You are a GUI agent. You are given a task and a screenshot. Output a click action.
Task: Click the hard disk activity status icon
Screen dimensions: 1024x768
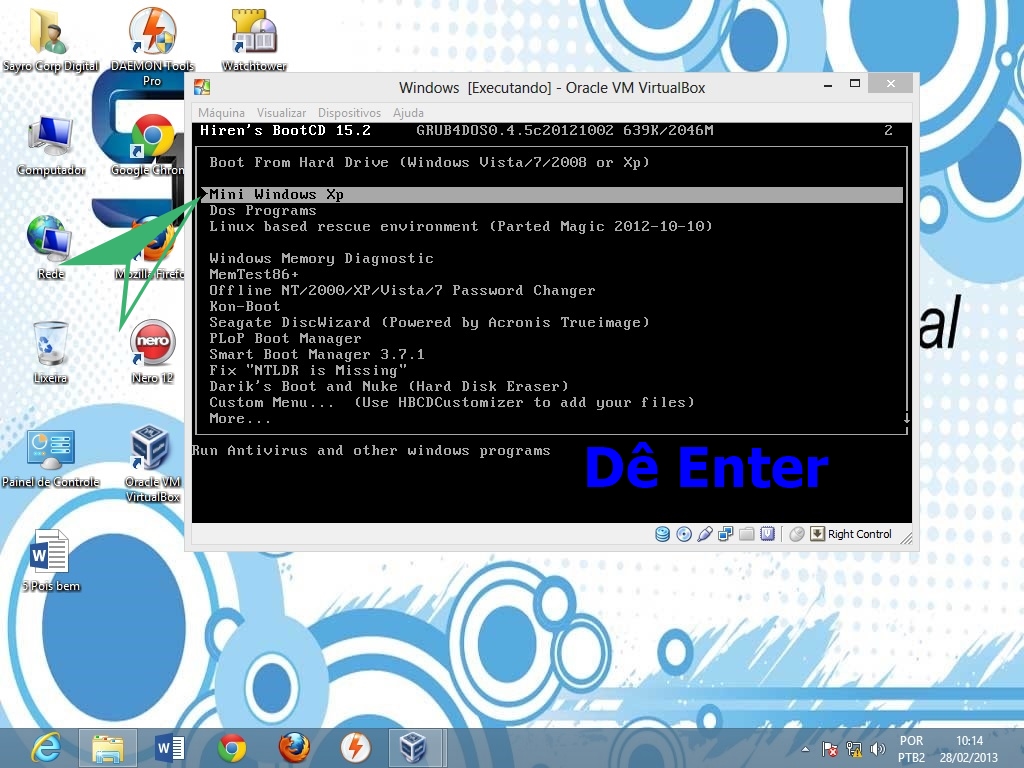click(x=662, y=534)
